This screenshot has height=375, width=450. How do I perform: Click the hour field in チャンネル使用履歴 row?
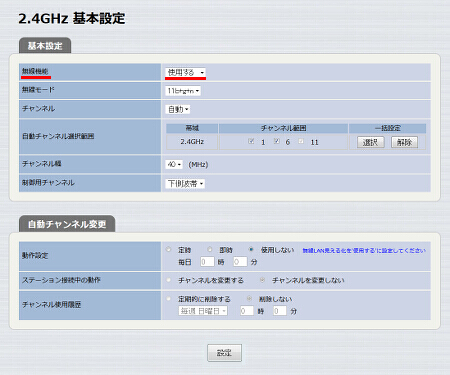click(x=247, y=311)
